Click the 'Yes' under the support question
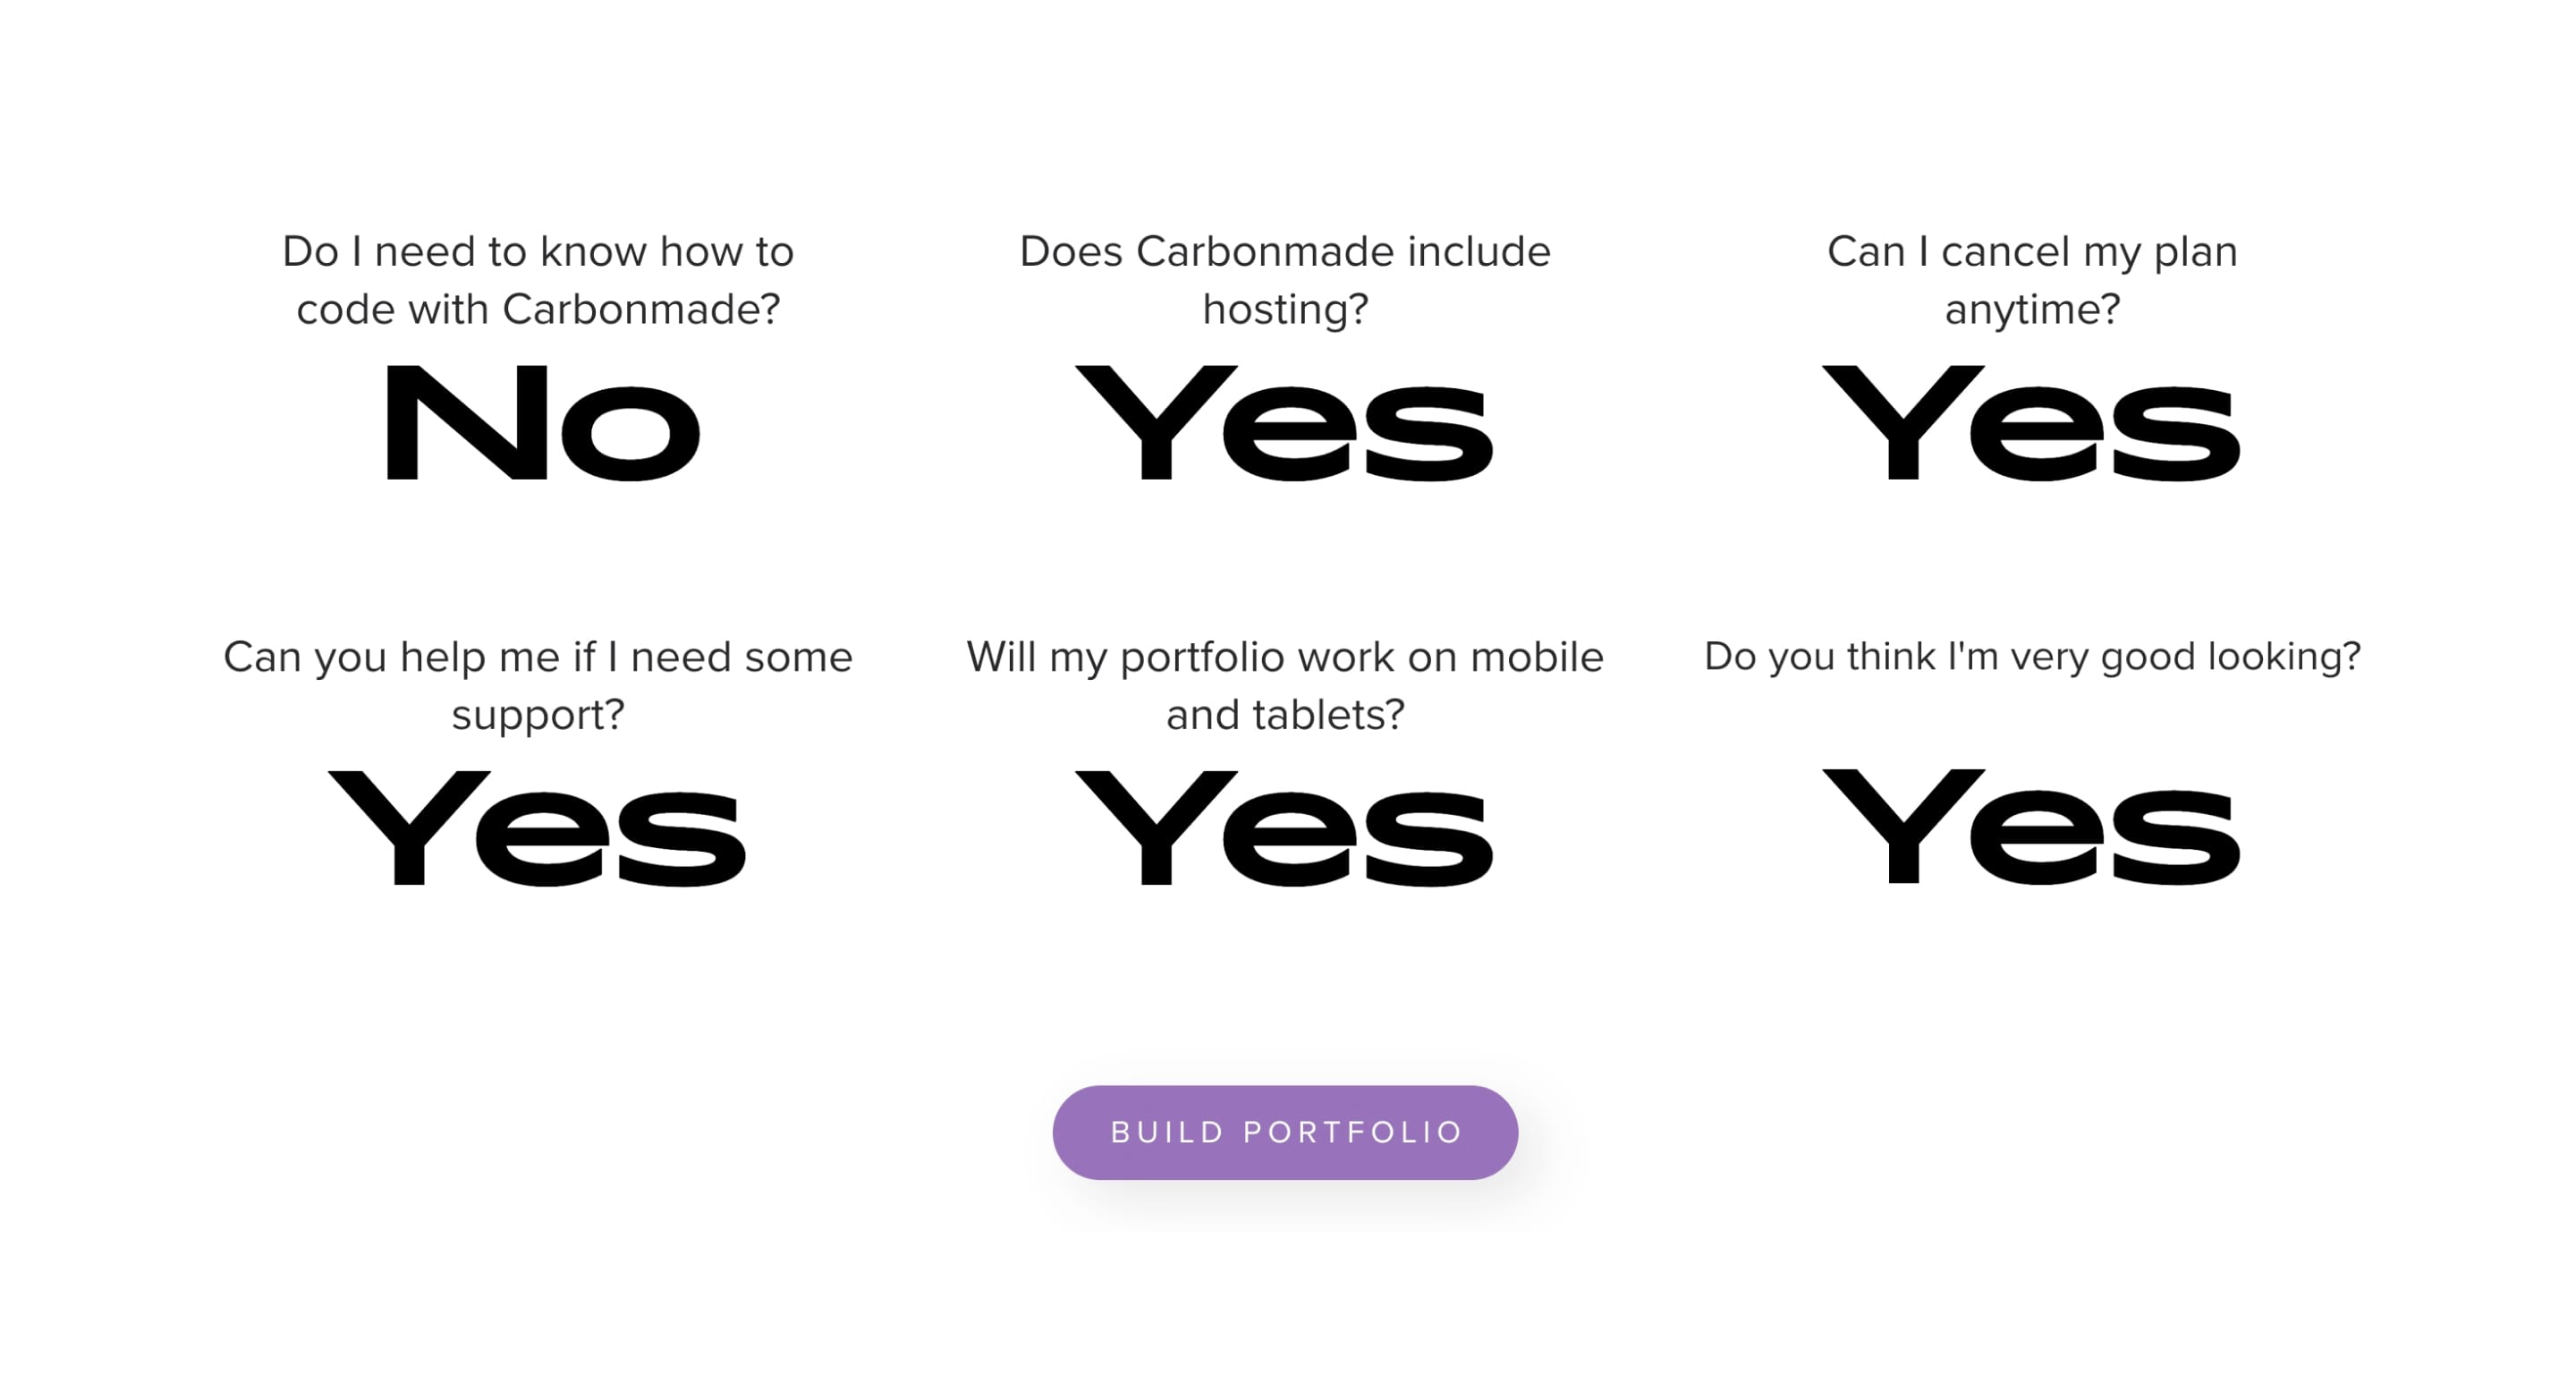 pos(538,829)
